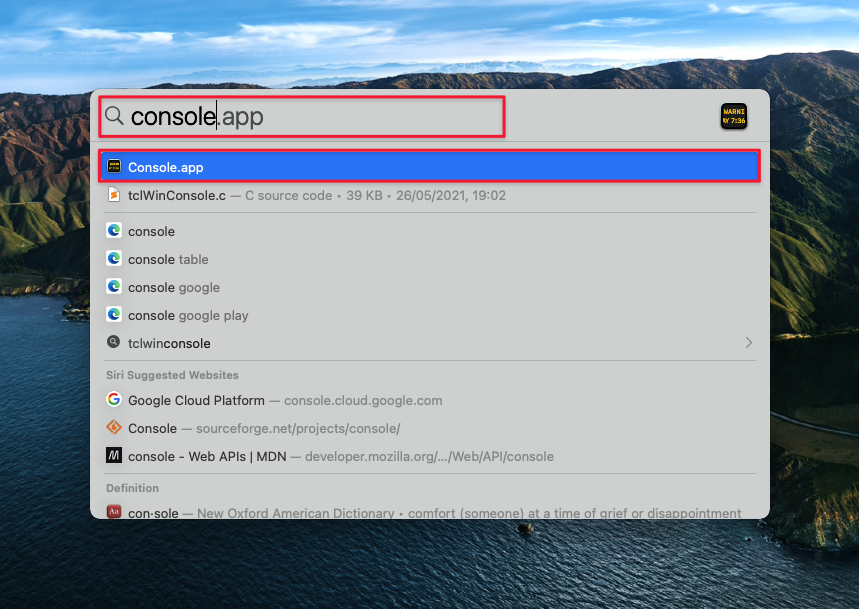Image resolution: width=859 pixels, height=609 pixels.
Task: Click the Console app preview icon beside search bar
Action: point(733,116)
